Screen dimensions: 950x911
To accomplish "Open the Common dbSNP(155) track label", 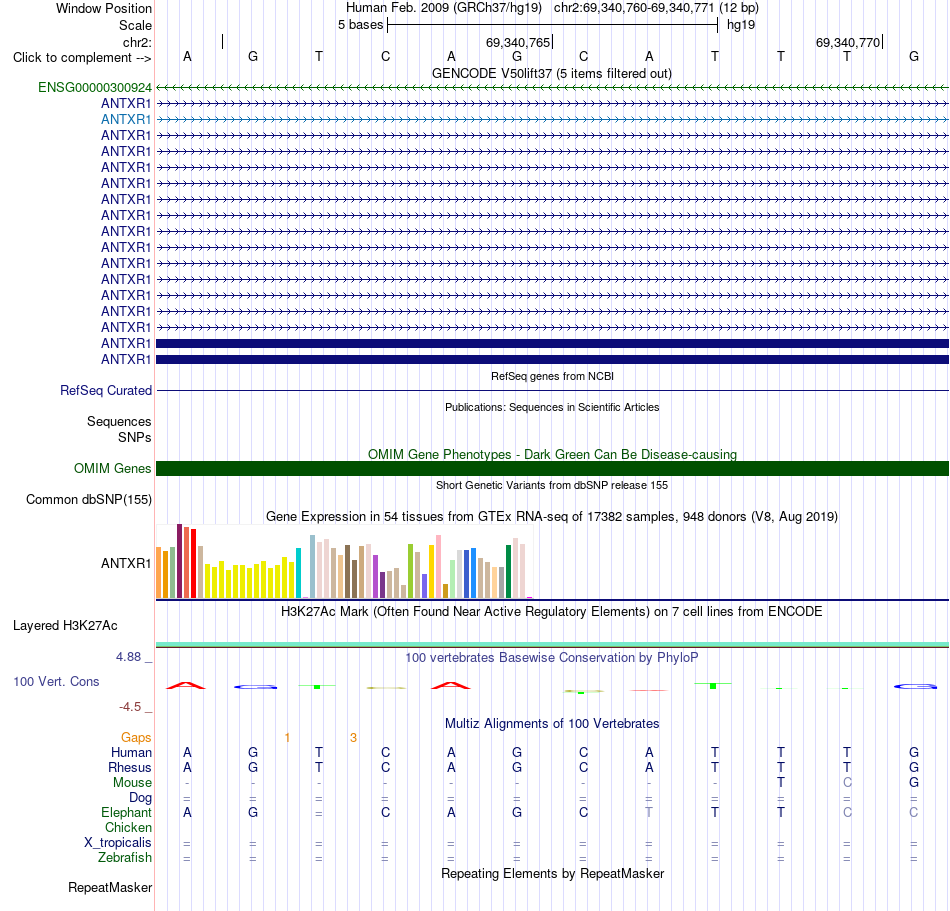I will [89, 500].
